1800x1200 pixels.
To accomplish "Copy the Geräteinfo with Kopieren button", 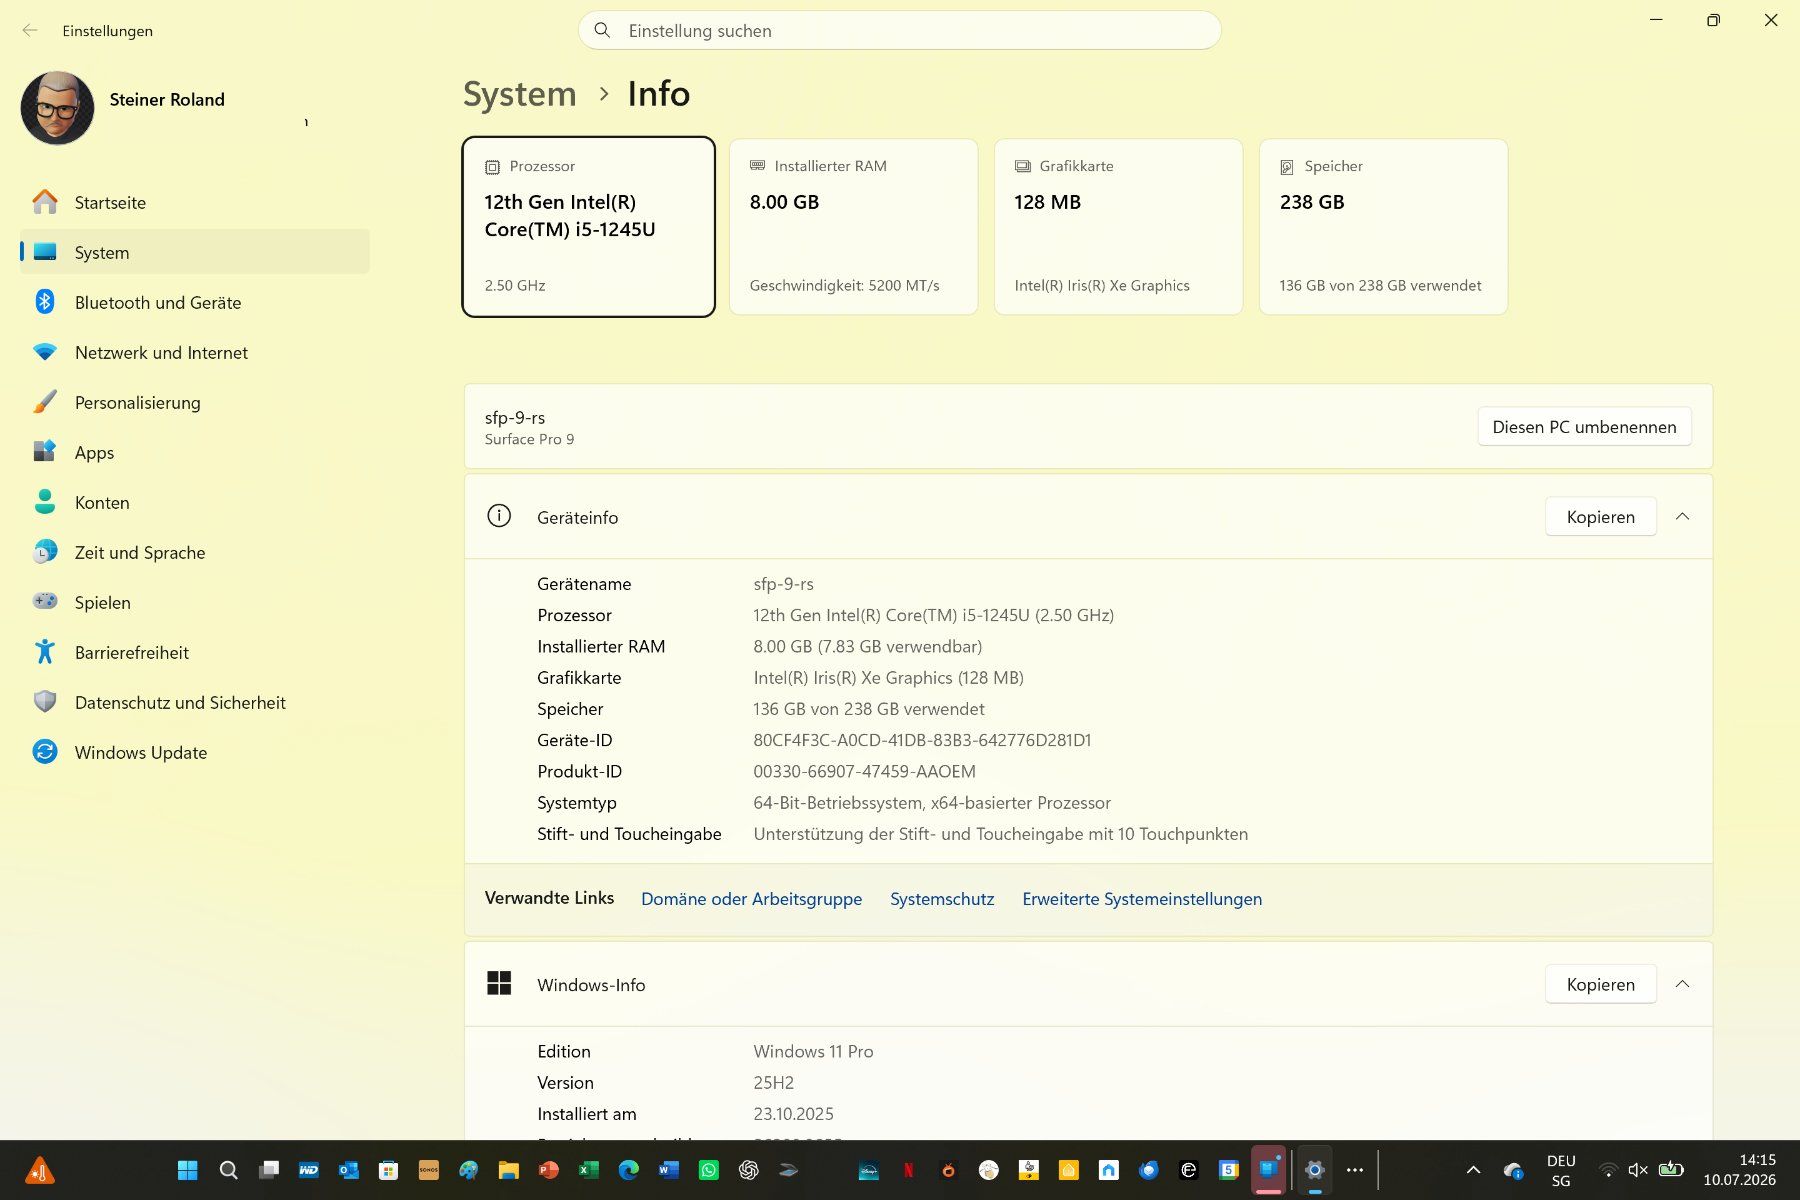I will tap(1600, 517).
